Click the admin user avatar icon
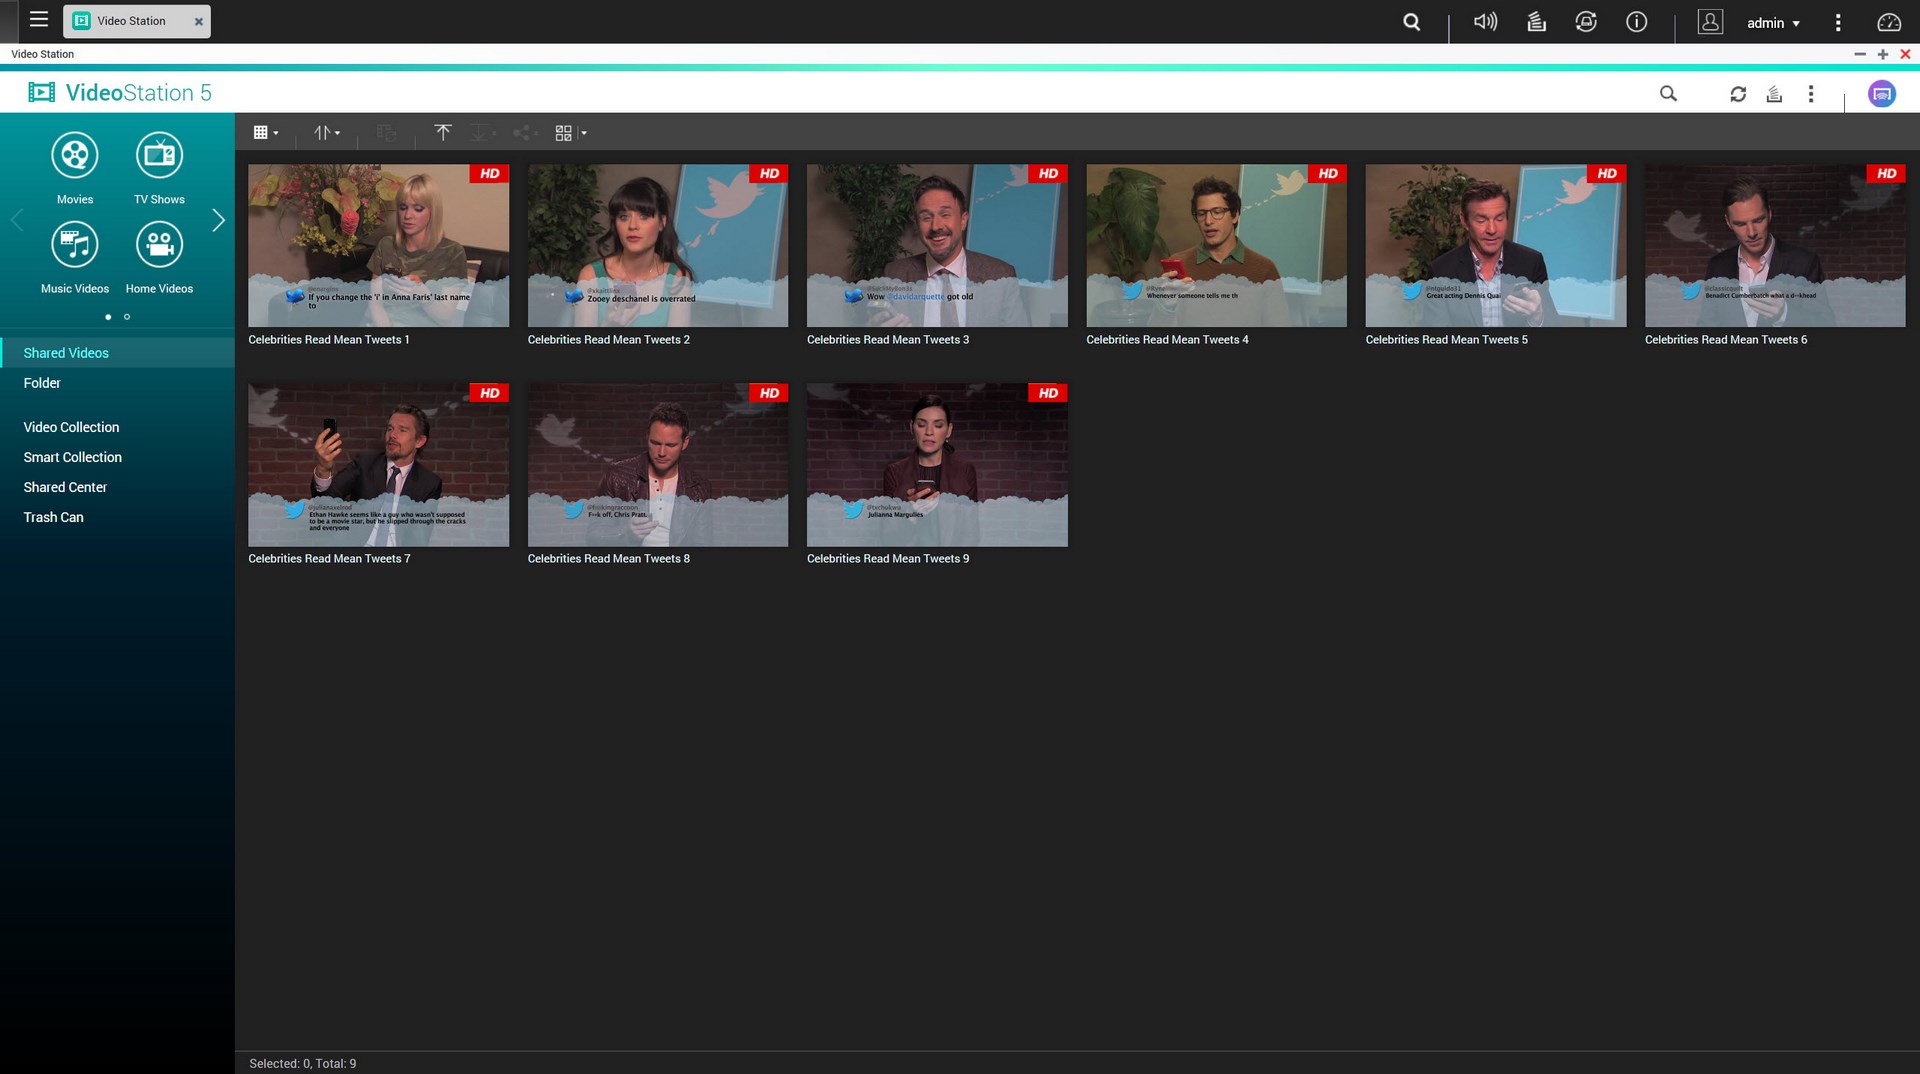 pos(1711,22)
